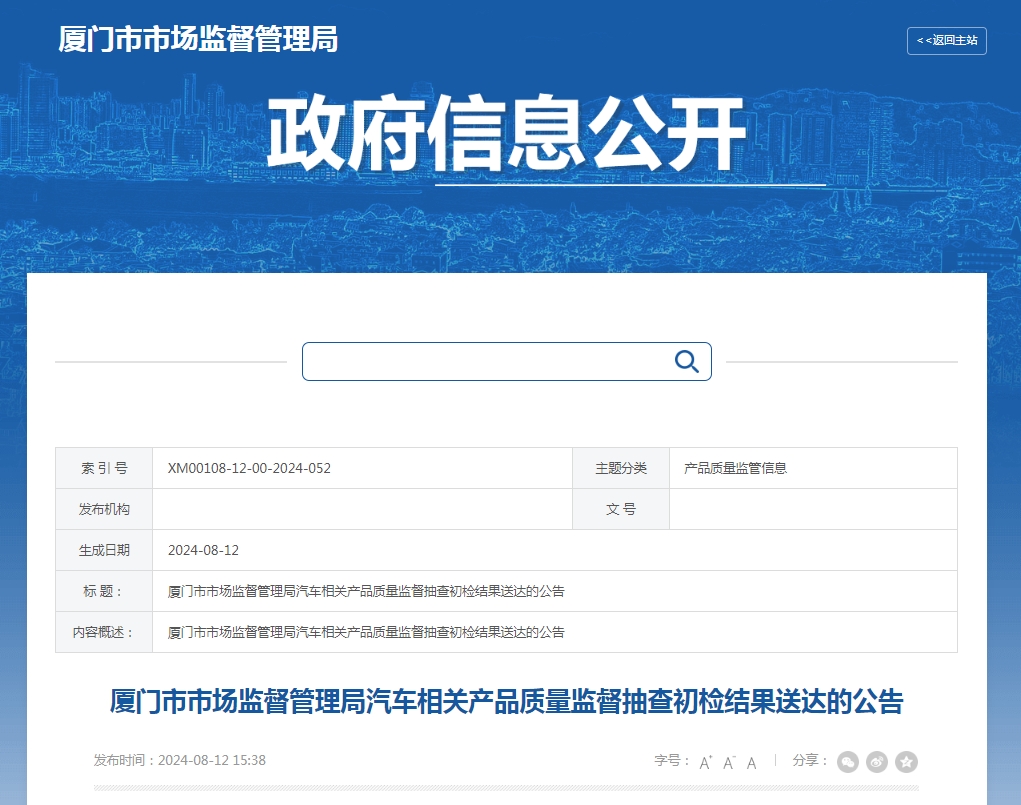This screenshot has height=805, width=1021.
Task: Share via the Weibo icon
Action: (x=876, y=761)
